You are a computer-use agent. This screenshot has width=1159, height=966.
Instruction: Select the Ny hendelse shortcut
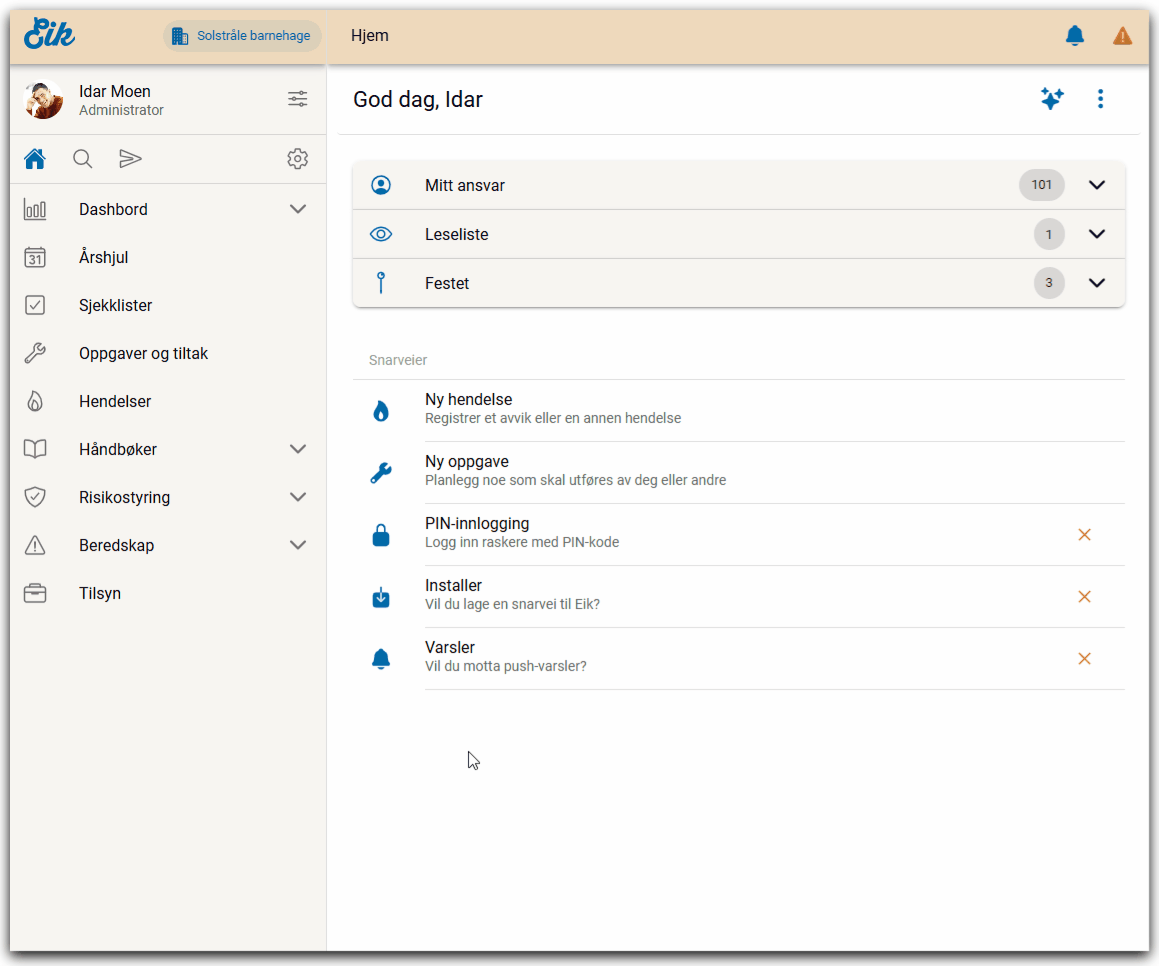pyautogui.click(x=468, y=409)
